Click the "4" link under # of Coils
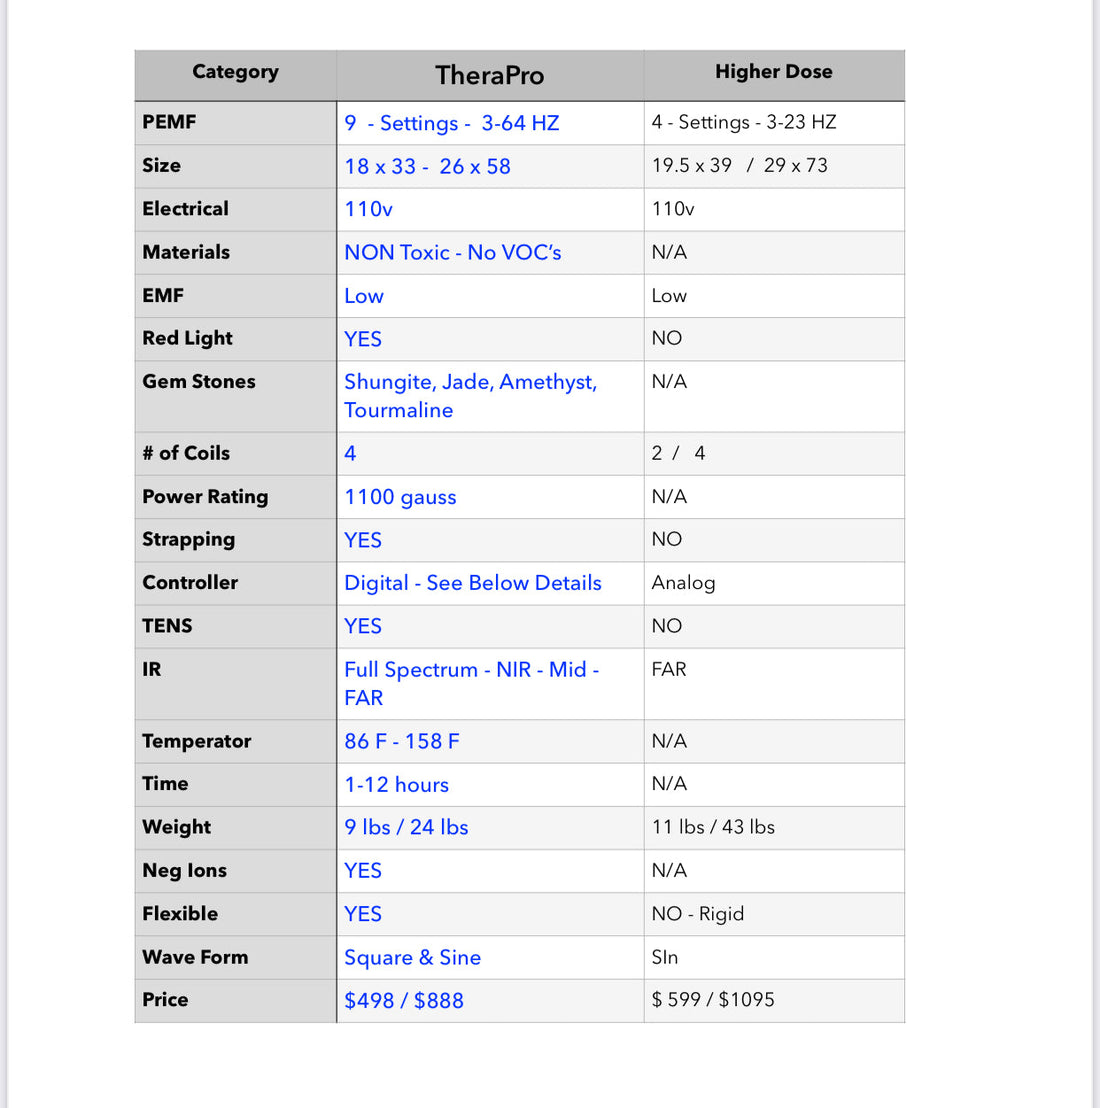1100x1108 pixels. (x=350, y=453)
